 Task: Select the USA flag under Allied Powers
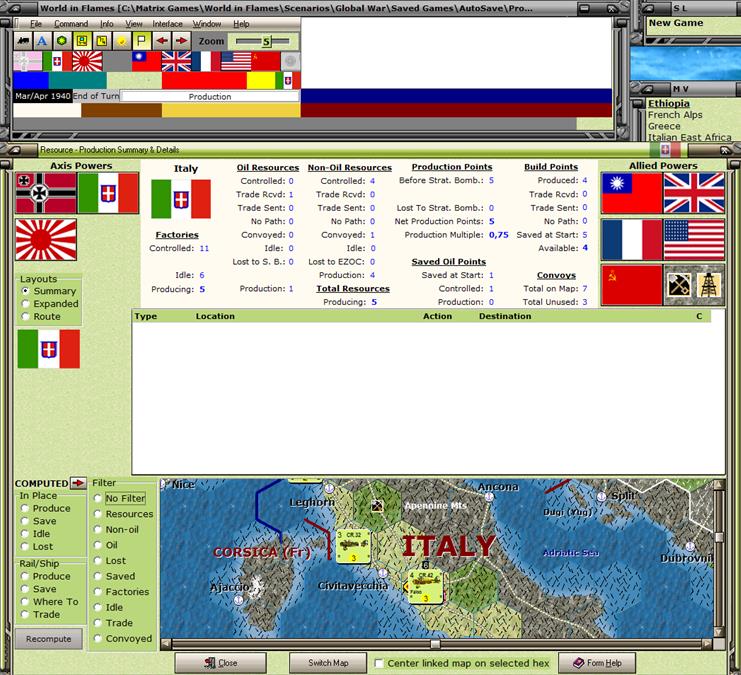(694, 240)
